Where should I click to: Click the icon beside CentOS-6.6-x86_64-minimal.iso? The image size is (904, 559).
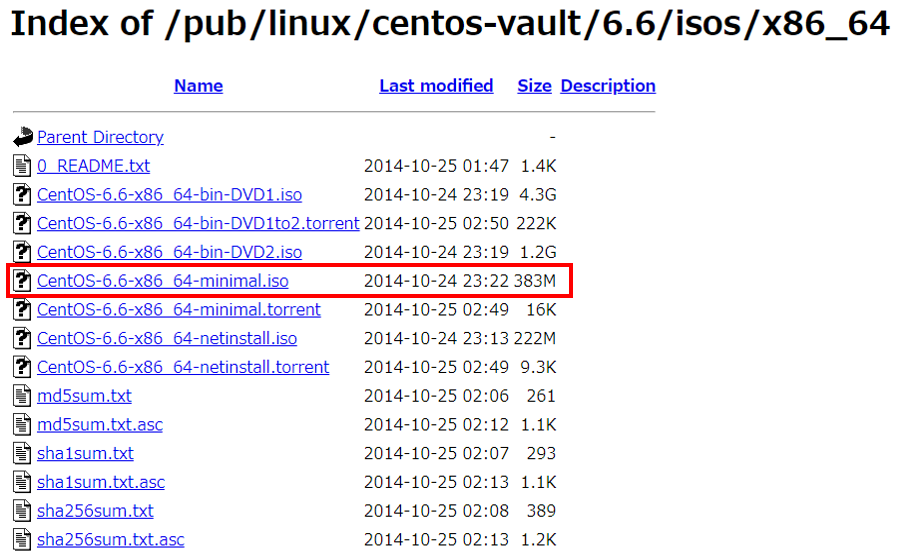[x=22, y=281]
